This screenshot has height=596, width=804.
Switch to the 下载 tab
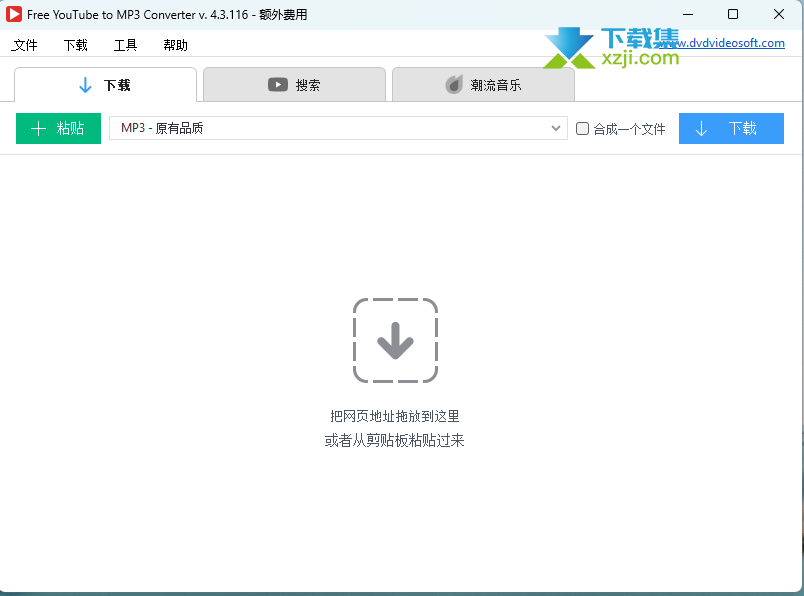click(x=105, y=85)
